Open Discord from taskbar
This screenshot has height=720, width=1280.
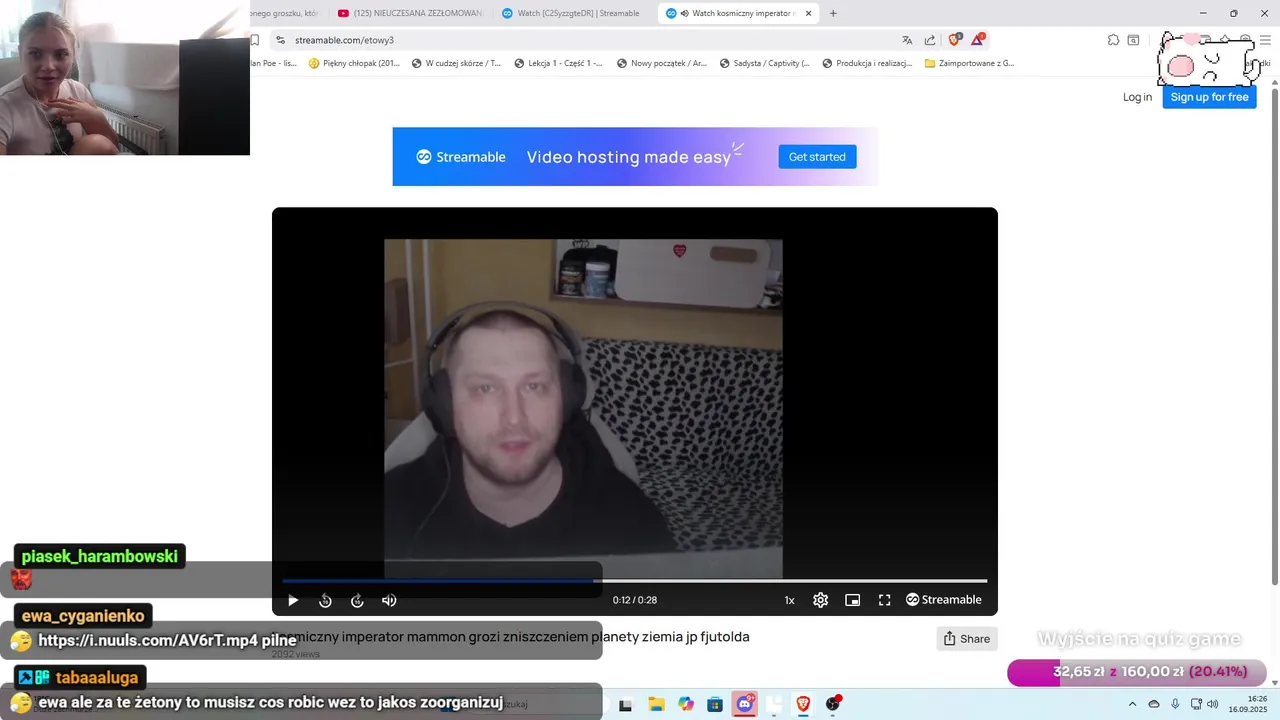745,704
